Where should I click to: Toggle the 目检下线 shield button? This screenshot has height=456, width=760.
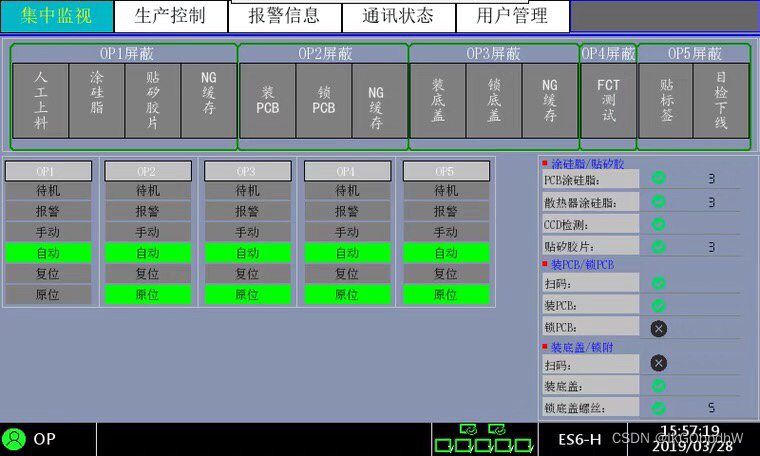pyautogui.click(x=721, y=101)
